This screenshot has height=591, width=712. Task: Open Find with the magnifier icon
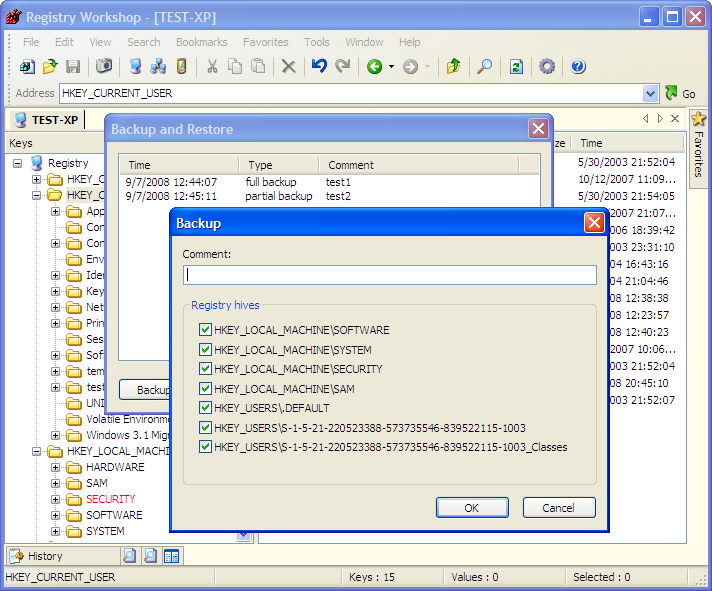pos(484,67)
